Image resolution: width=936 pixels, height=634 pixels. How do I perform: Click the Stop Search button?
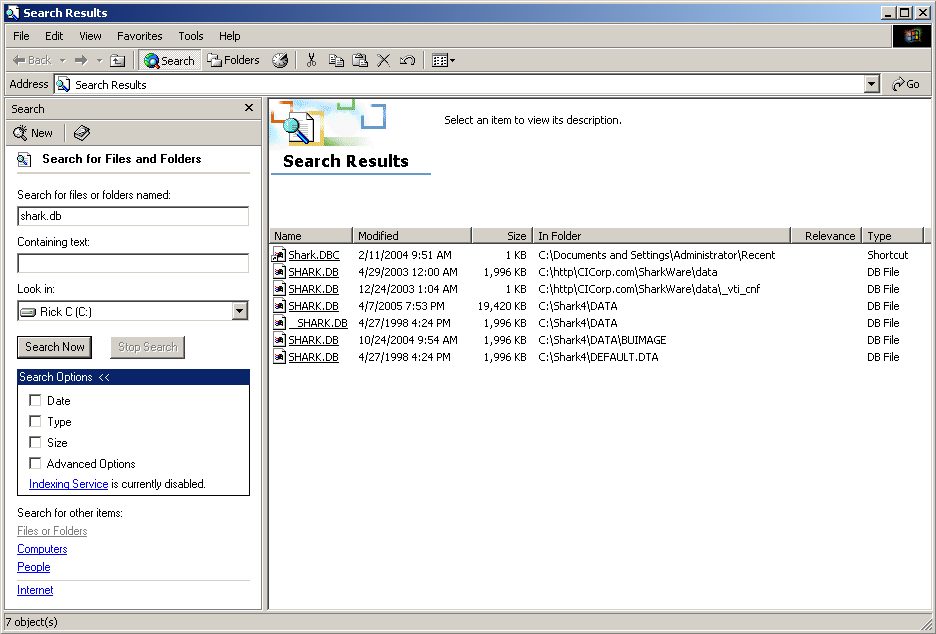(x=147, y=347)
